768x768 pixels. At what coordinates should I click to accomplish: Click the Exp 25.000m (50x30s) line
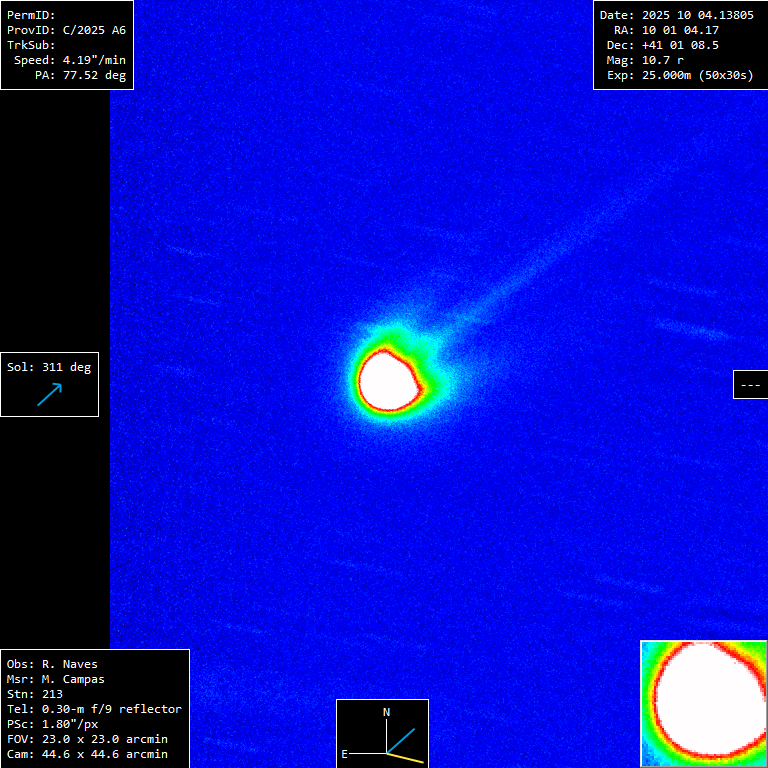679,75
